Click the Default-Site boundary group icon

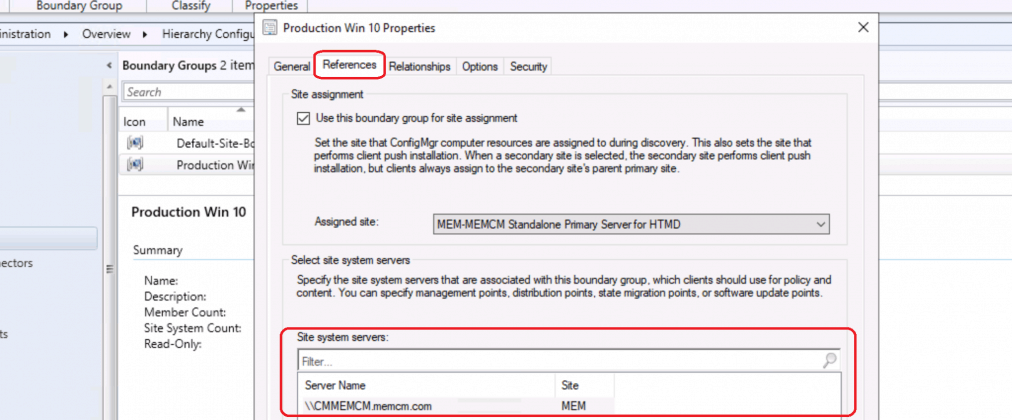click(136, 143)
